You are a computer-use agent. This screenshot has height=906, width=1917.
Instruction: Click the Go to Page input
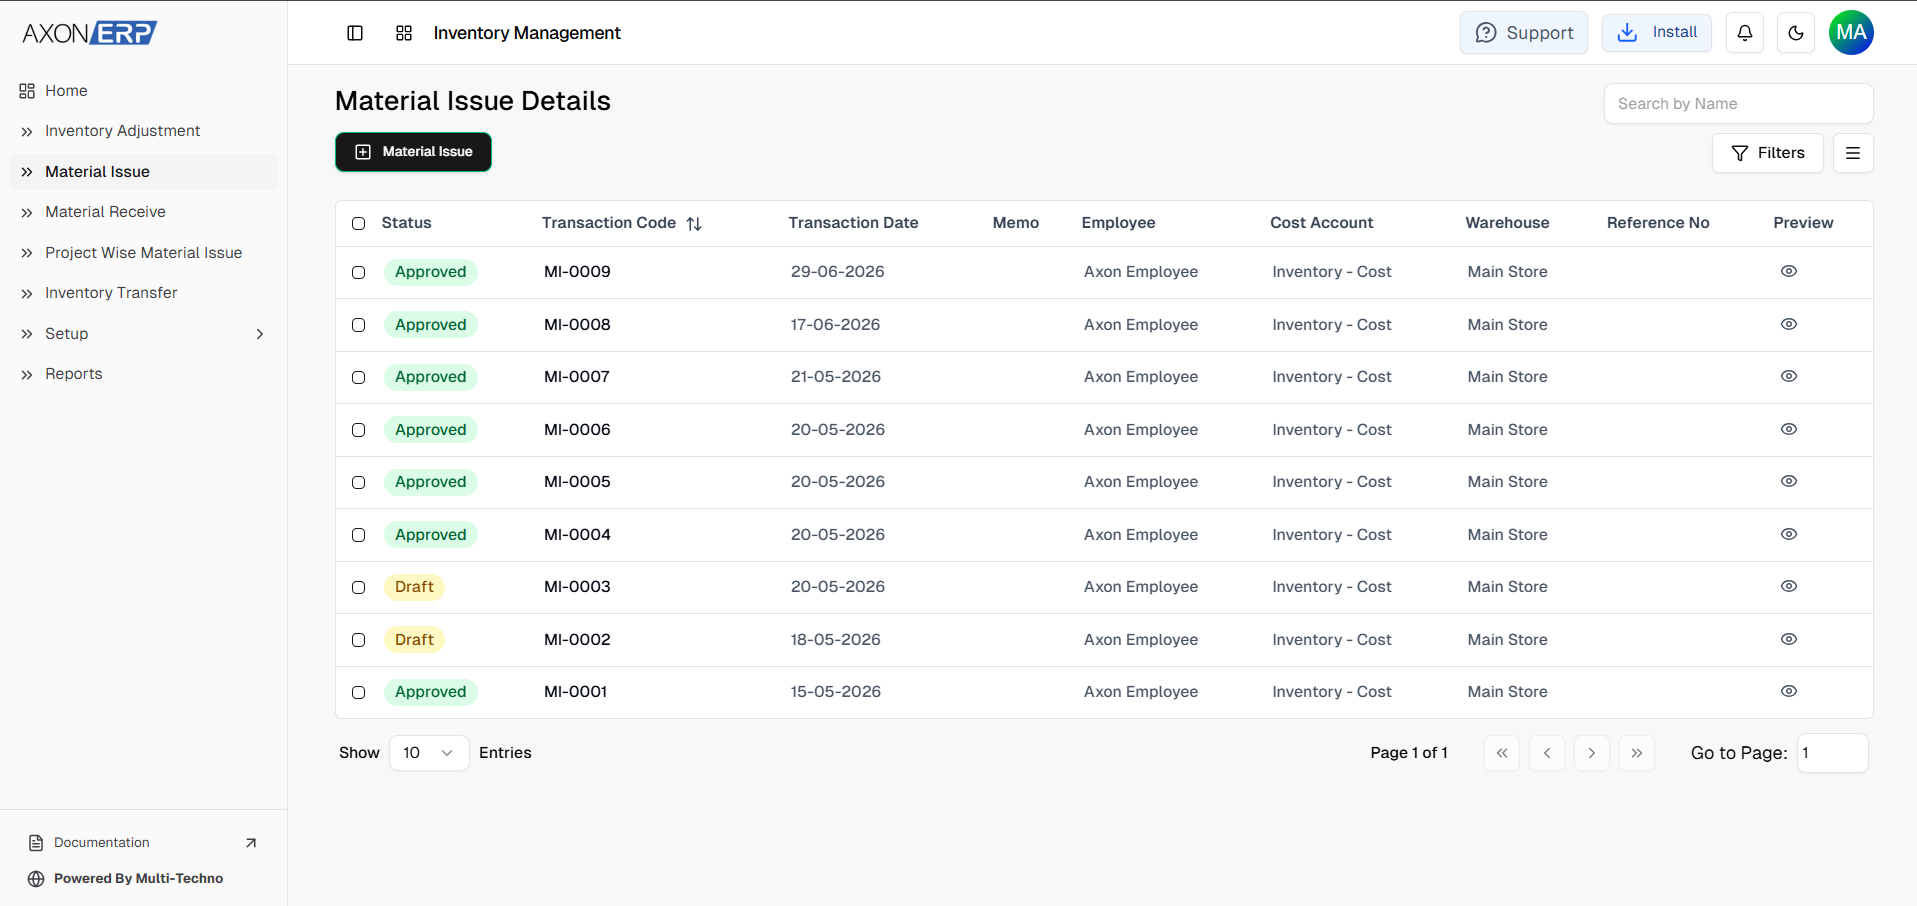coord(1832,753)
